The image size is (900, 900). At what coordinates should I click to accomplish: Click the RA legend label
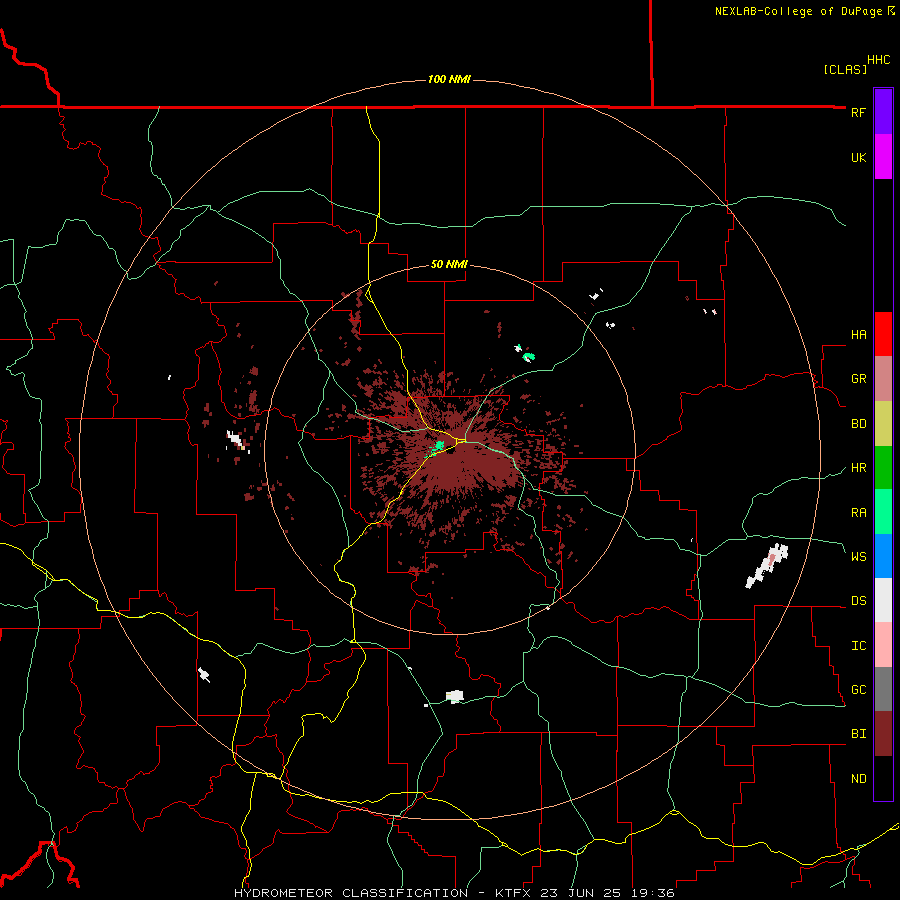coord(858,512)
